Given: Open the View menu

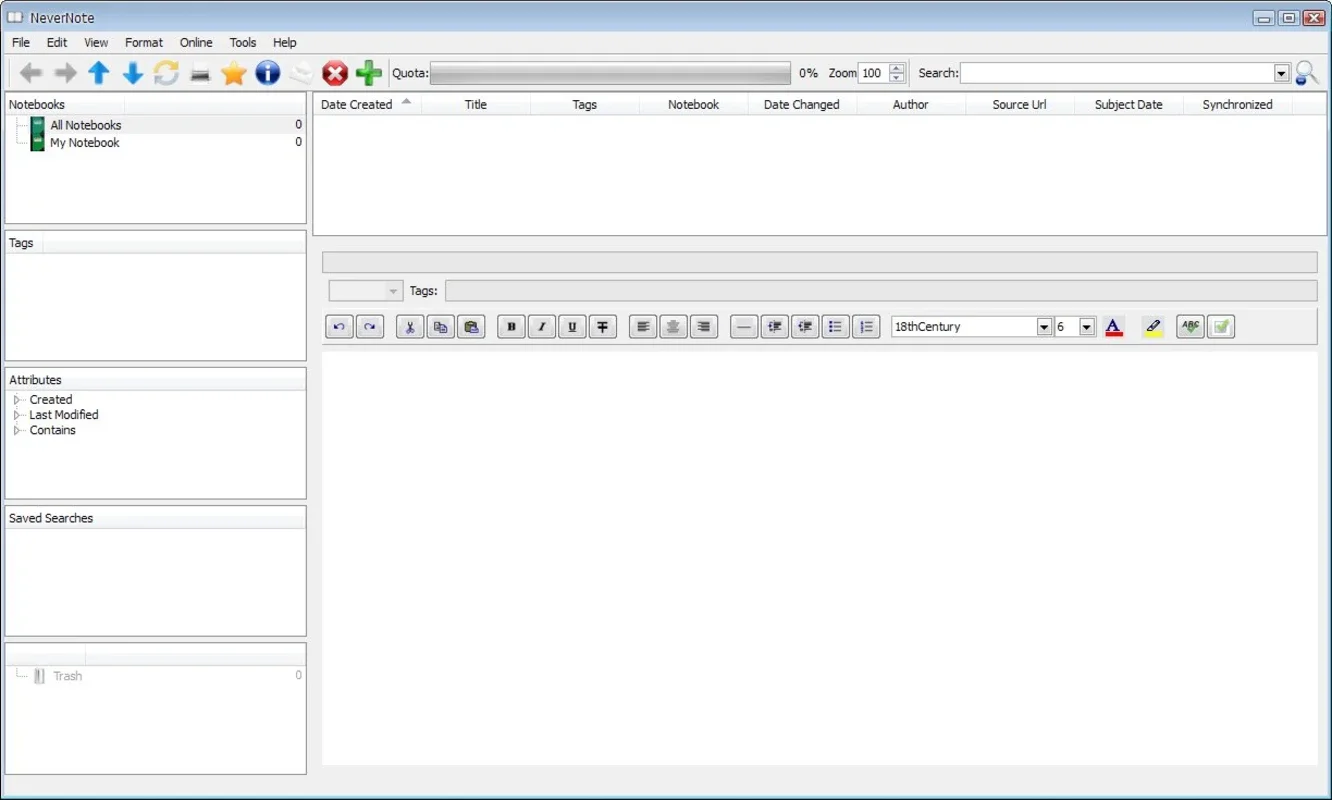Looking at the screenshot, I should pyautogui.click(x=96, y=43).
